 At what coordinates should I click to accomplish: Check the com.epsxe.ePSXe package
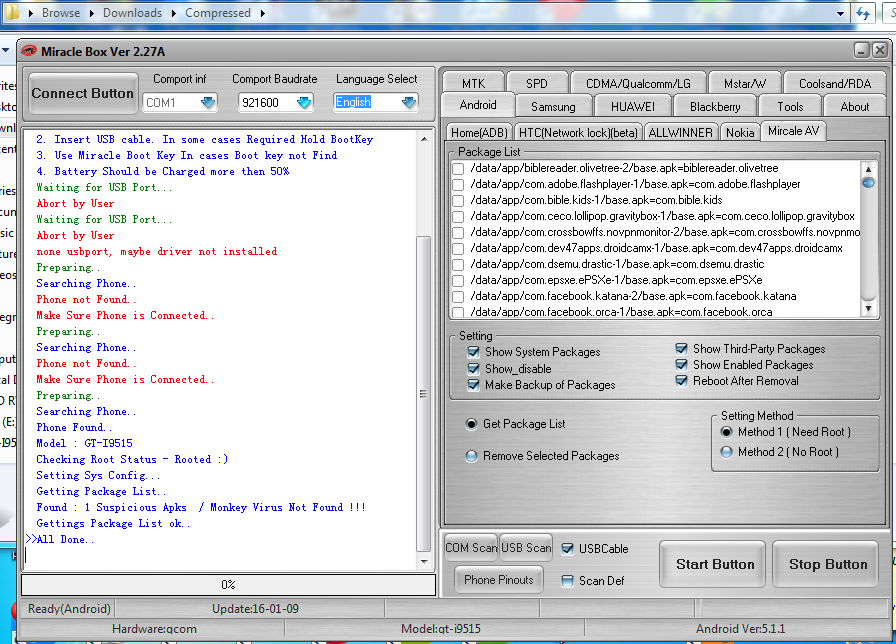click(458, 281)
